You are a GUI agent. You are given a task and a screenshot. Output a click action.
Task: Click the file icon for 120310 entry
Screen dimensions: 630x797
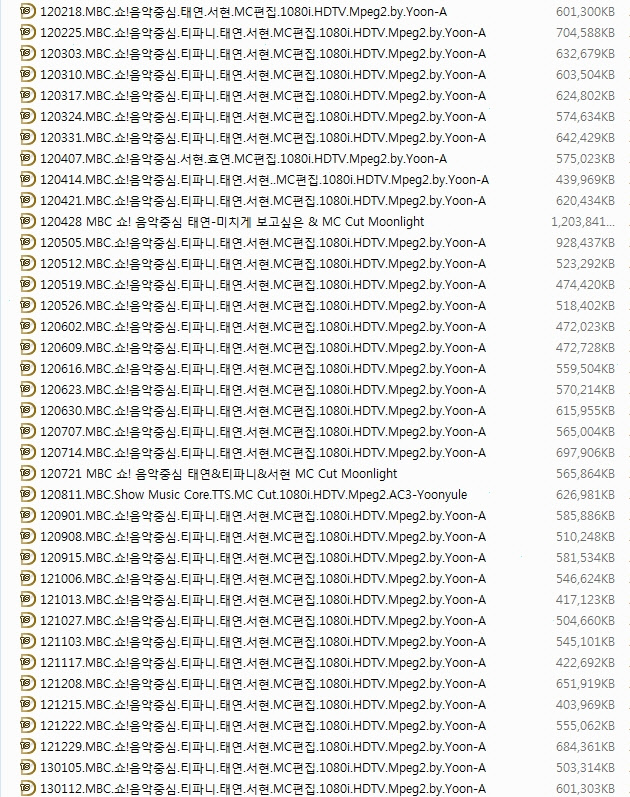tap(28, 74)
